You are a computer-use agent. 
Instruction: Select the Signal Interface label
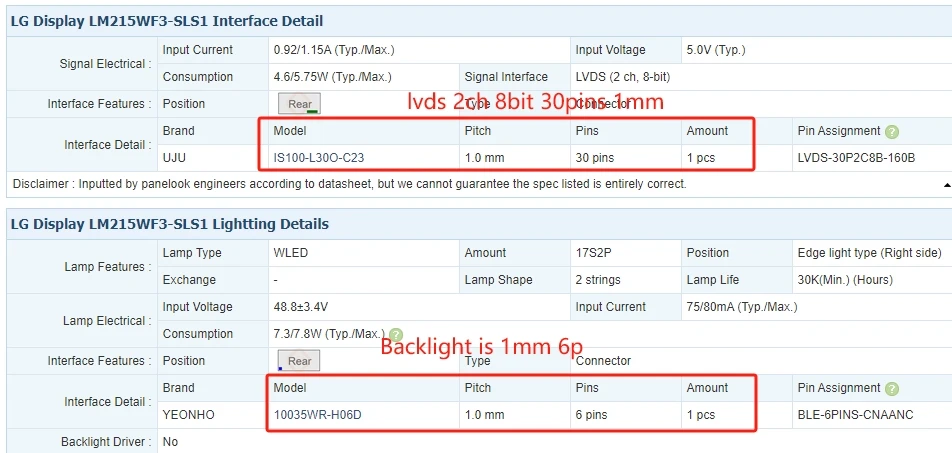tap(506, 77)
